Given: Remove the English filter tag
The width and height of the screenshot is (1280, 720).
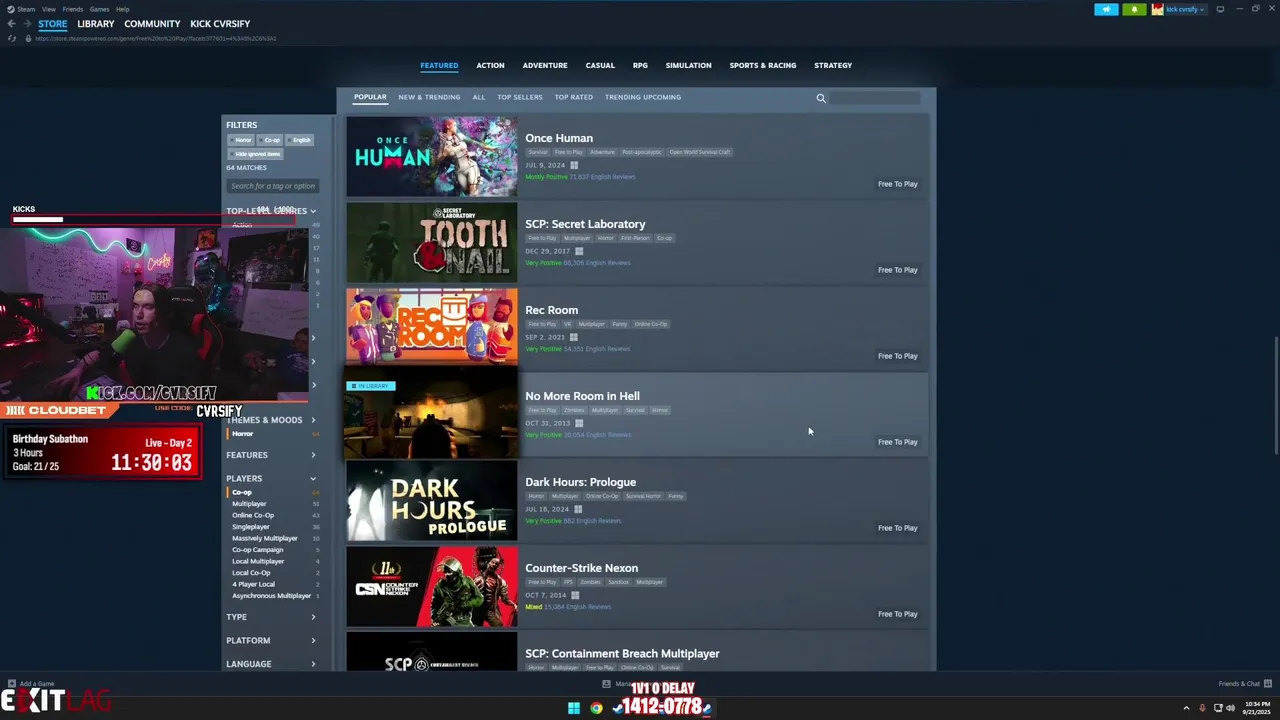Looking at the screenshot, I should tap(299, 140).
